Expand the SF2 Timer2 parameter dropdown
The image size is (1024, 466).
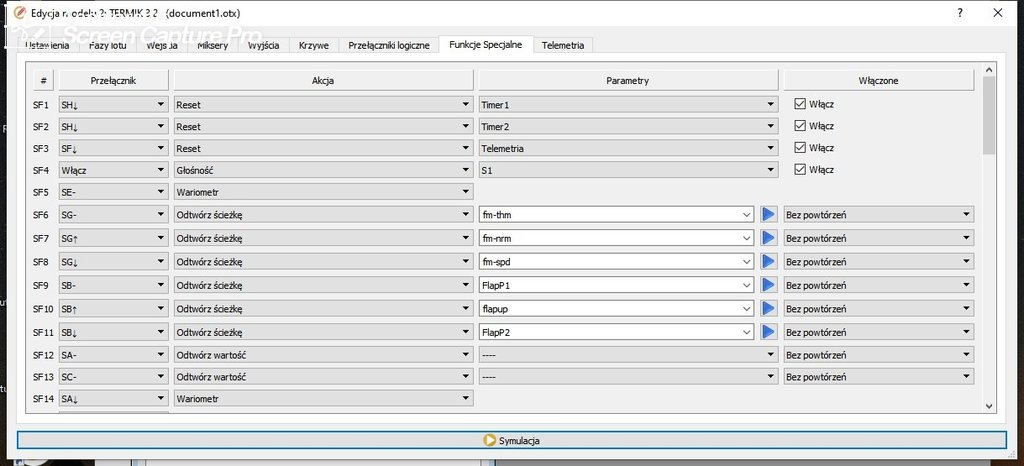627,126
